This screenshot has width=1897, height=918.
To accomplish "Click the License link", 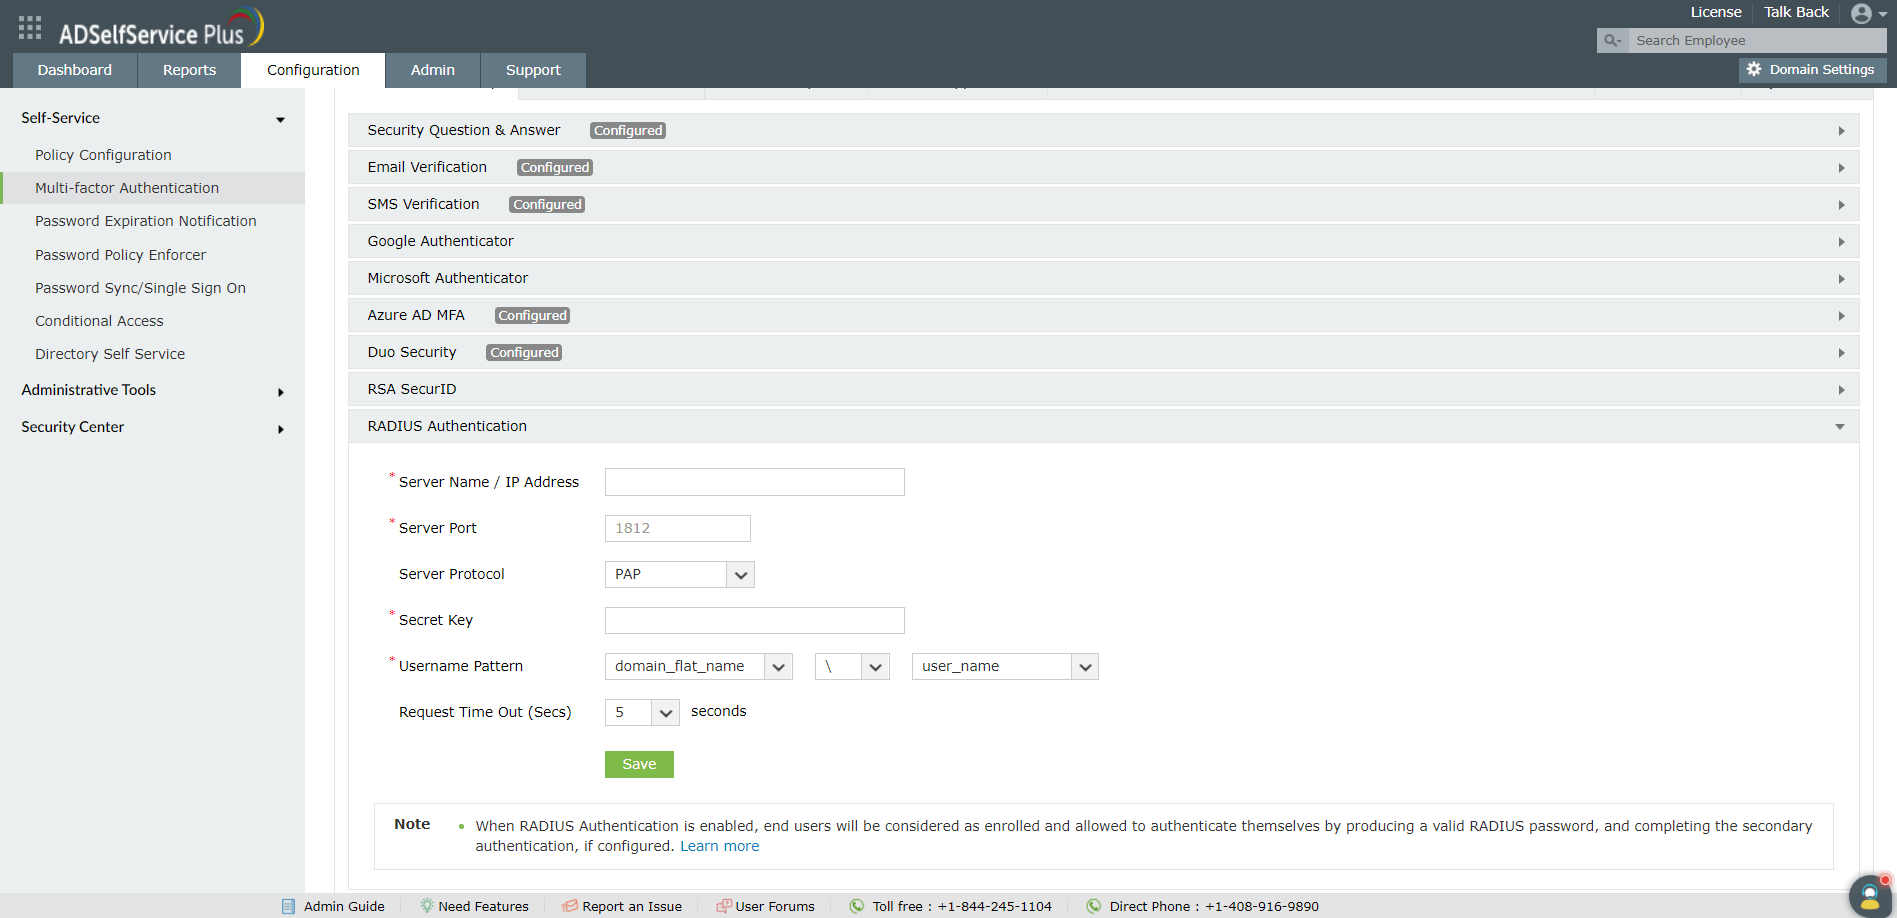I will (1716, 12).
